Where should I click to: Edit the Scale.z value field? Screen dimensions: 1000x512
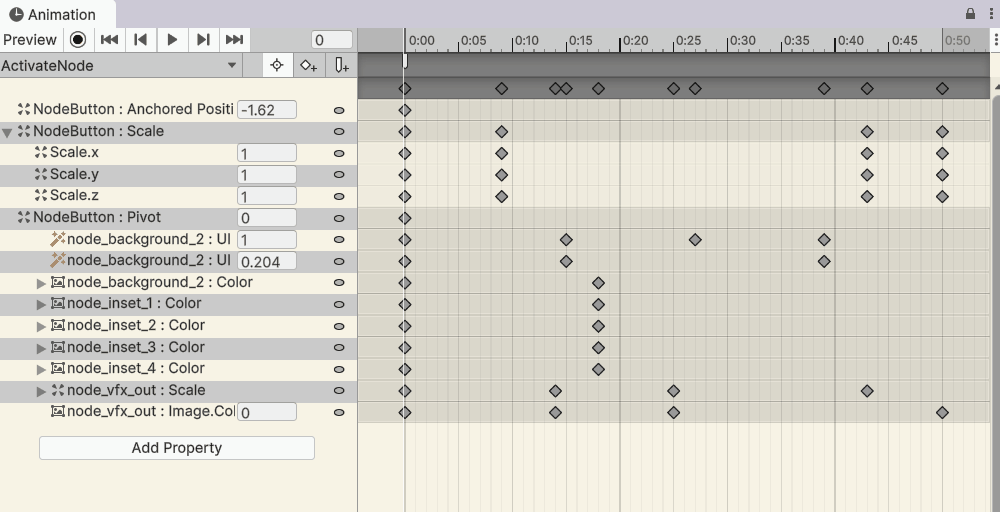tap(267, 196)
